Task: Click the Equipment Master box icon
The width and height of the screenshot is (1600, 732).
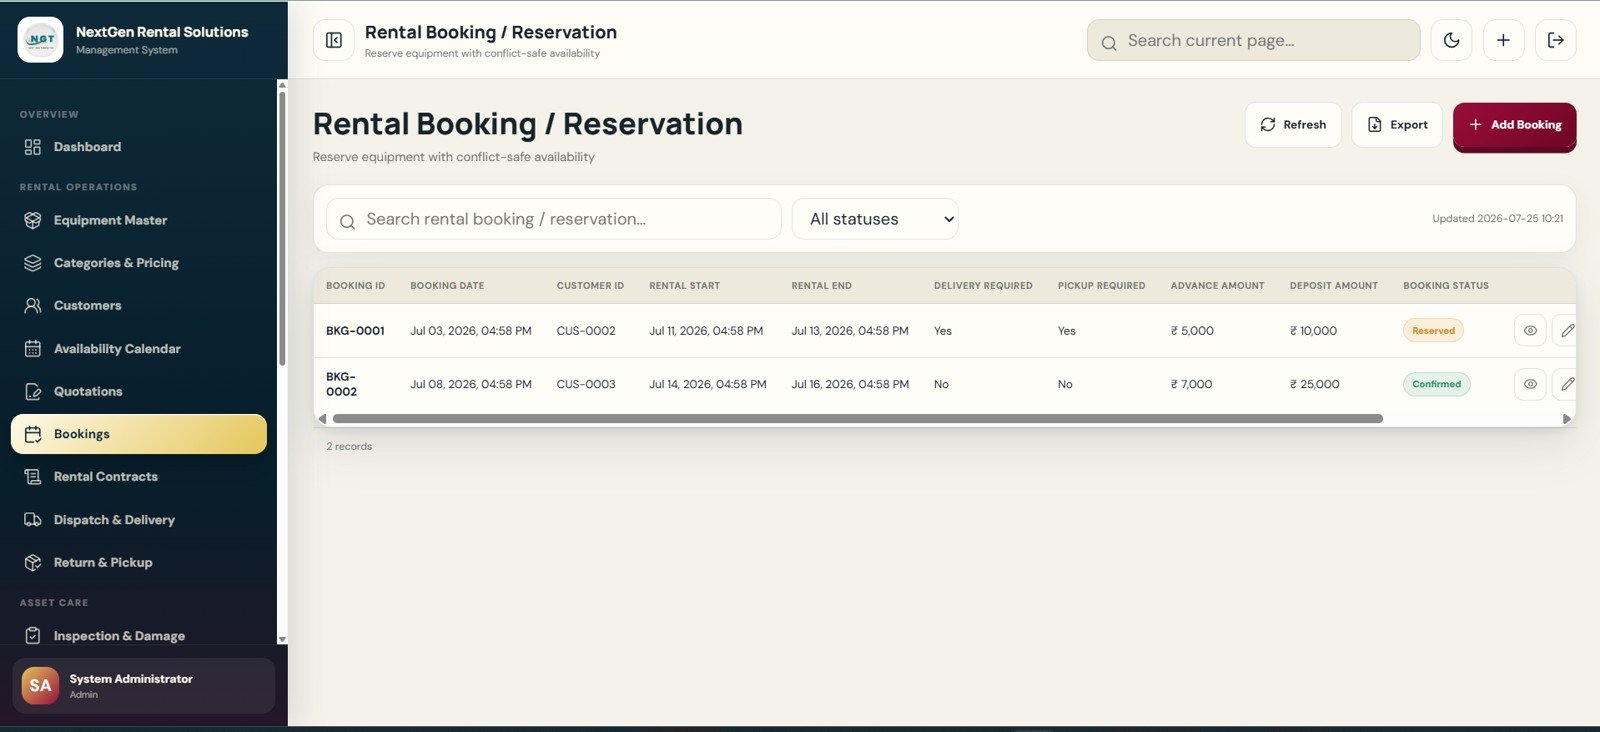Action: (x=33, y=220)
